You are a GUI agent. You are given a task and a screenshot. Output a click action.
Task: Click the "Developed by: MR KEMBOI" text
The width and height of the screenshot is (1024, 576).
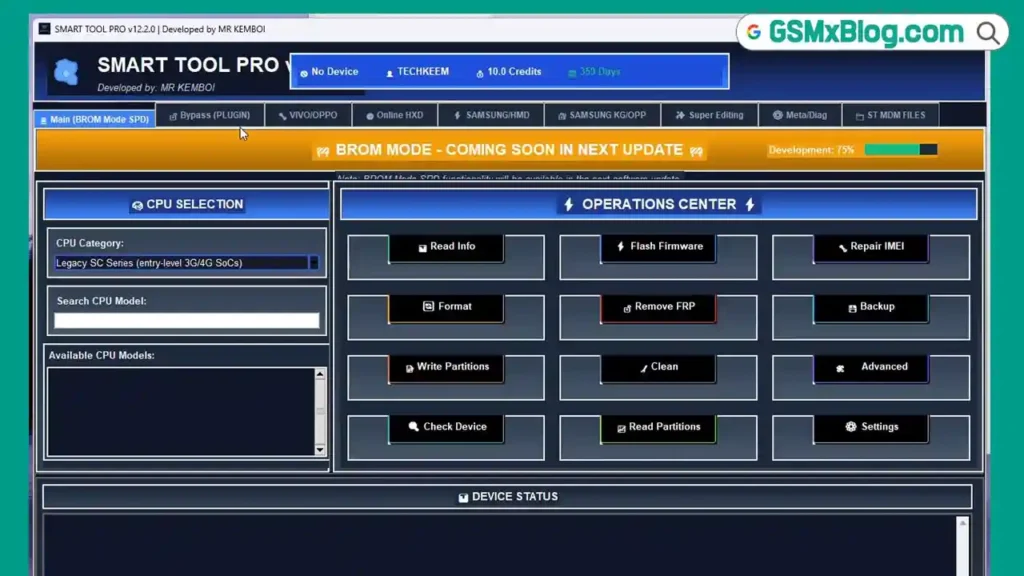click(x=156, y=88)
